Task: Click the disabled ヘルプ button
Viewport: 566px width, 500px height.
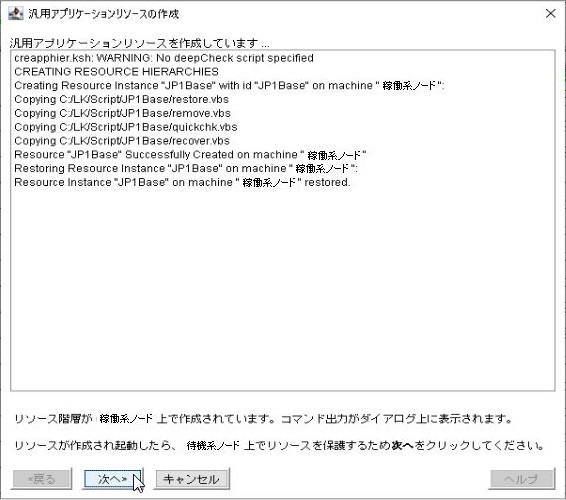Action: tap(522, 479)
